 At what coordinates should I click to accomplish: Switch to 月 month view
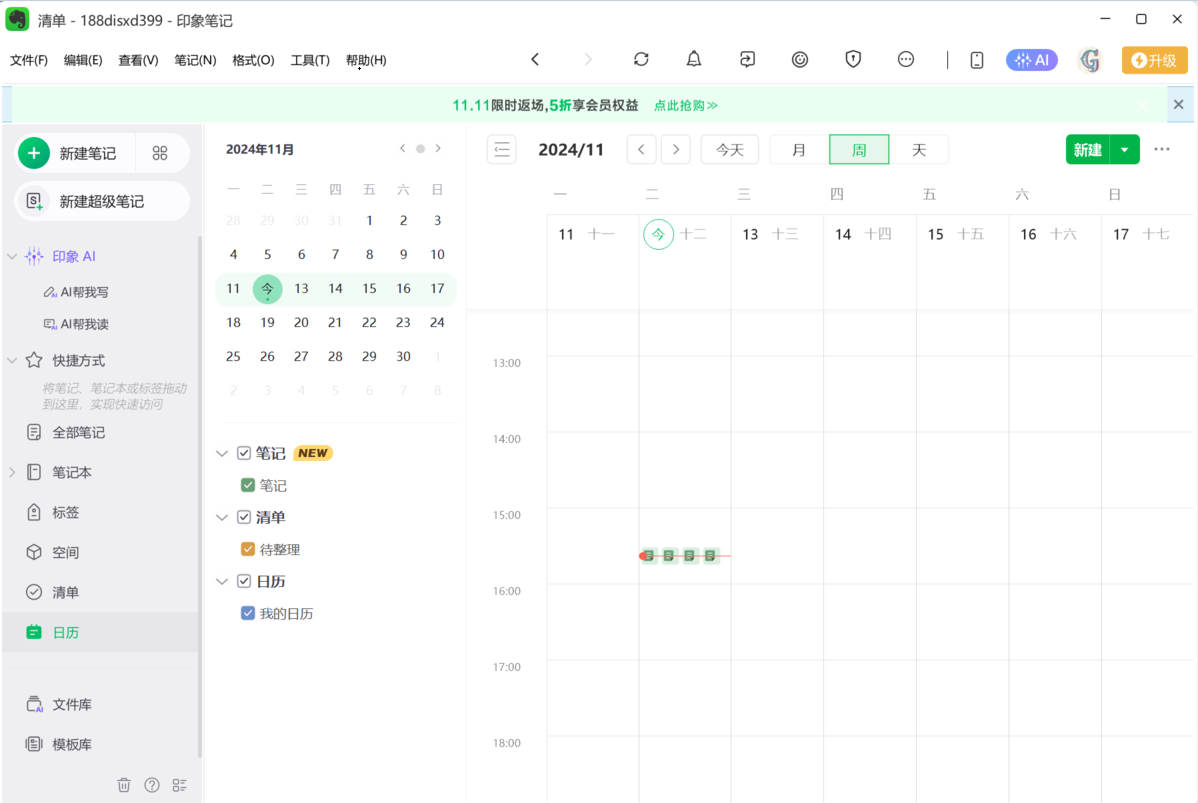[x=799, y=150]
